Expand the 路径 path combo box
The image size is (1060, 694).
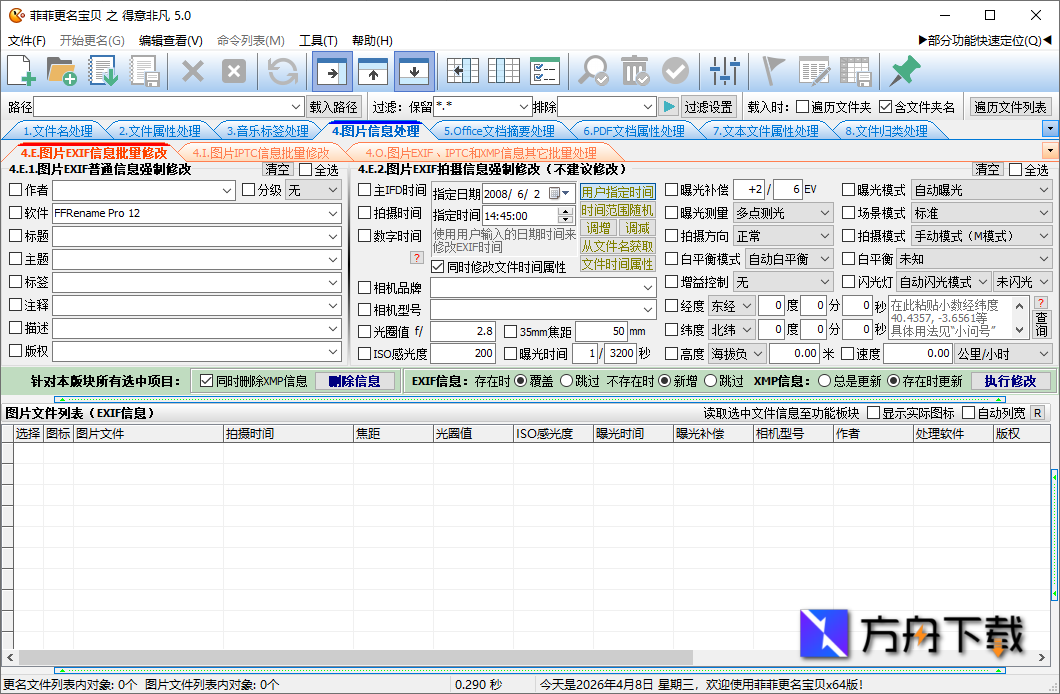pyautogui.click(x=296, y=107)
